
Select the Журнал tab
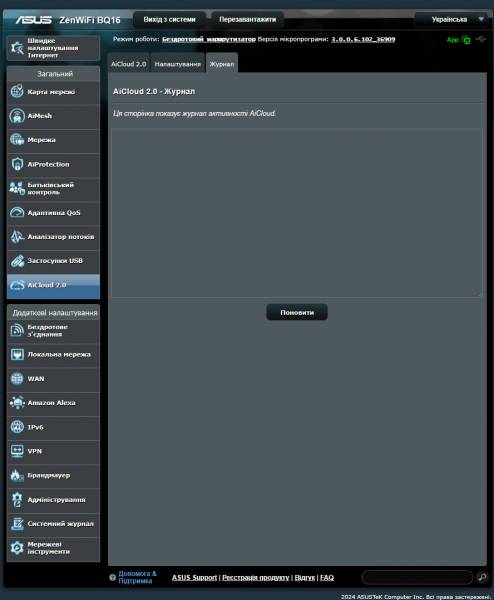[x=222, y=64]
